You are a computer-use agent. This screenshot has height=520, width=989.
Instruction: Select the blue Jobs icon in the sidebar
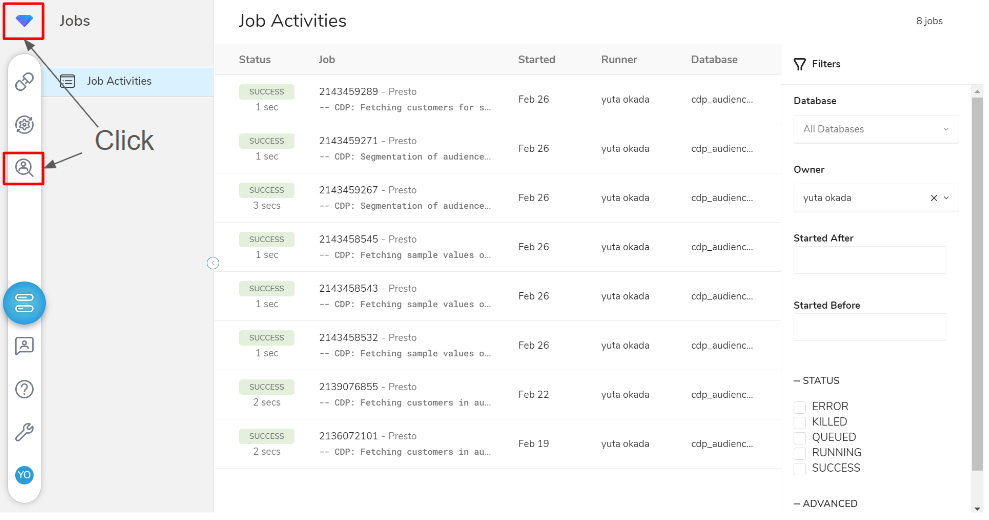(x=24, y=303)
